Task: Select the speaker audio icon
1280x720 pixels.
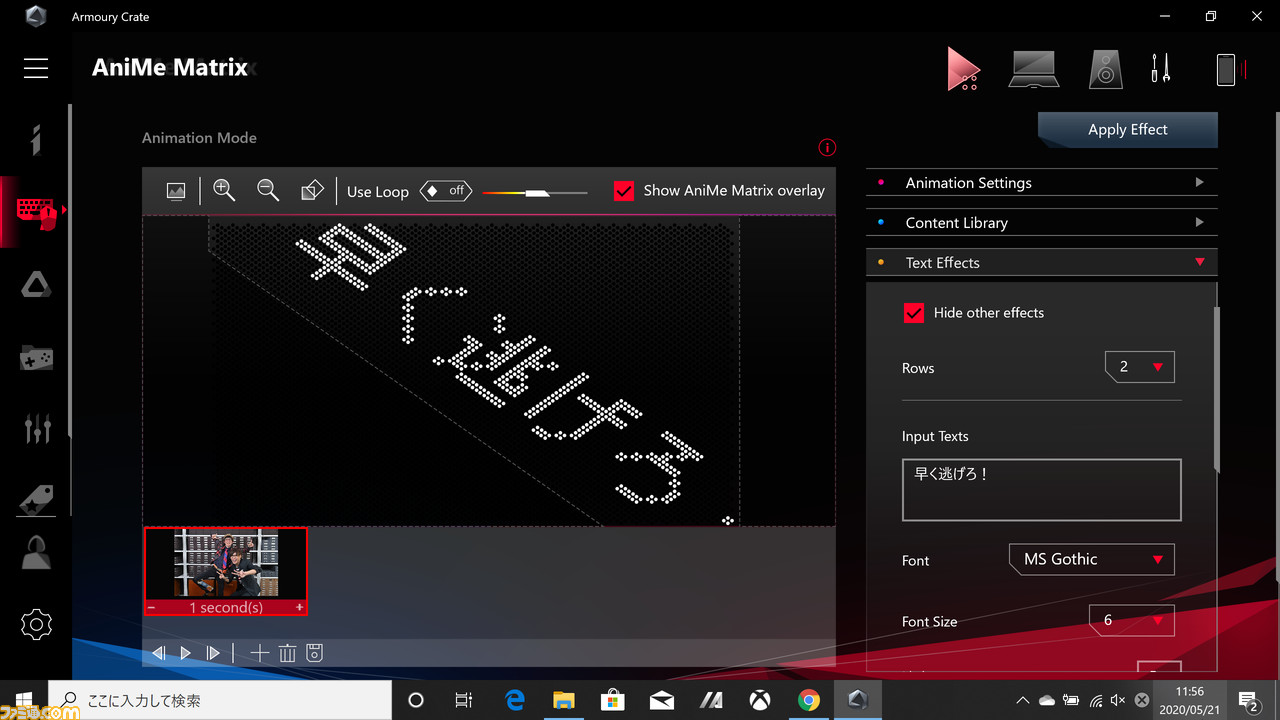Action: (x=1105, y=69)
